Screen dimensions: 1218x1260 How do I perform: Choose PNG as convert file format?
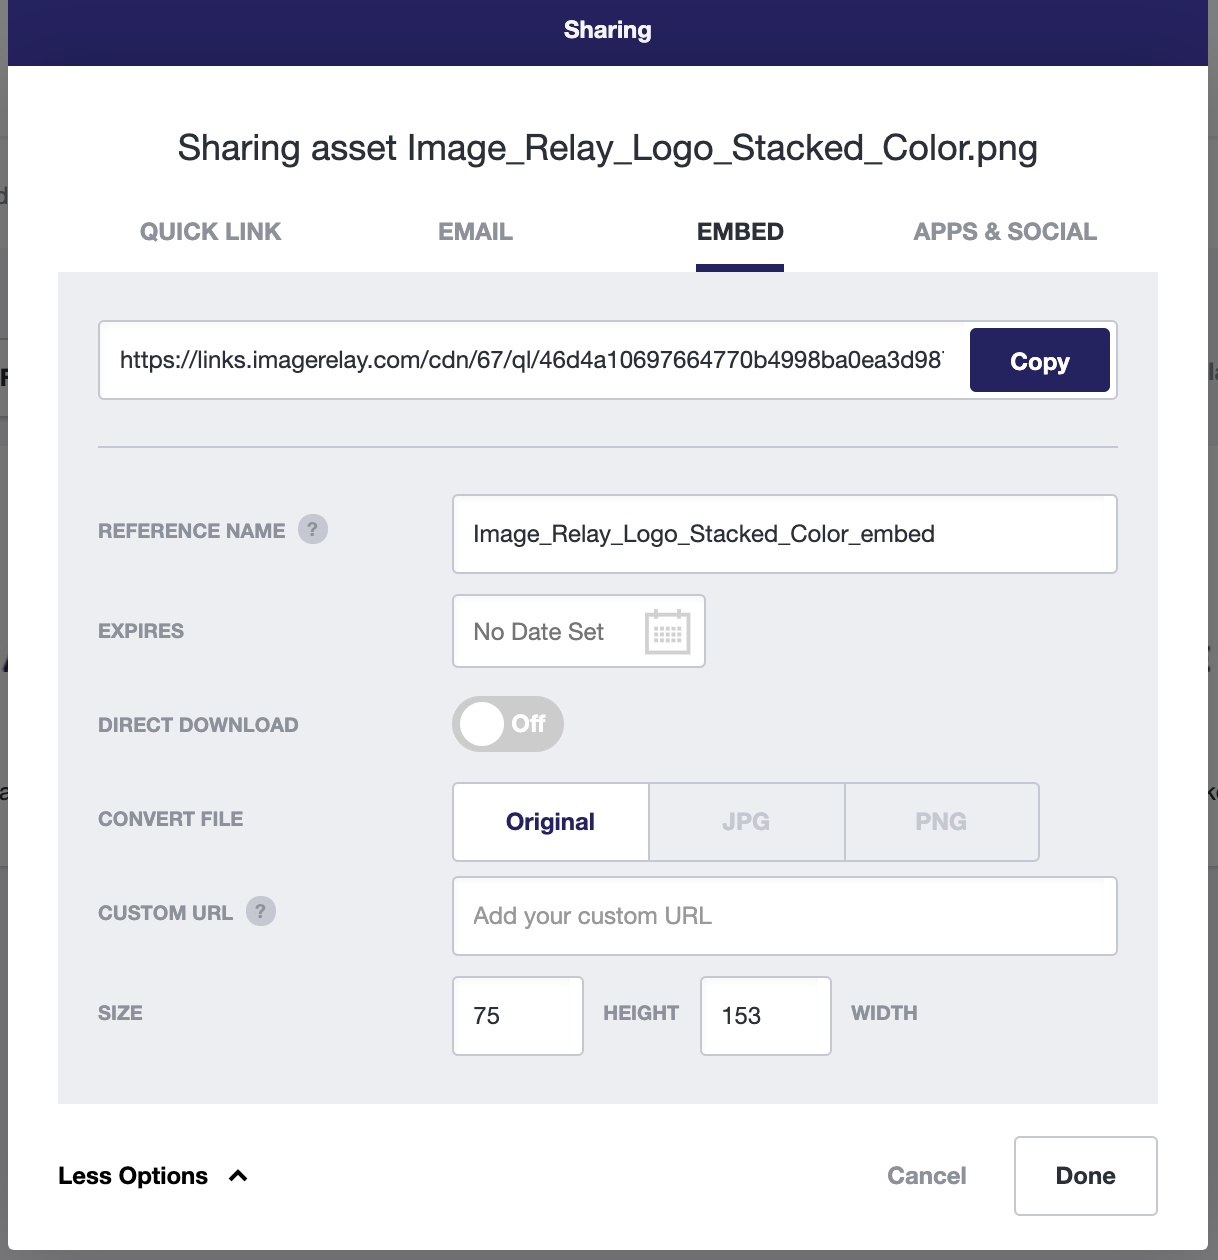click(942, 822)
